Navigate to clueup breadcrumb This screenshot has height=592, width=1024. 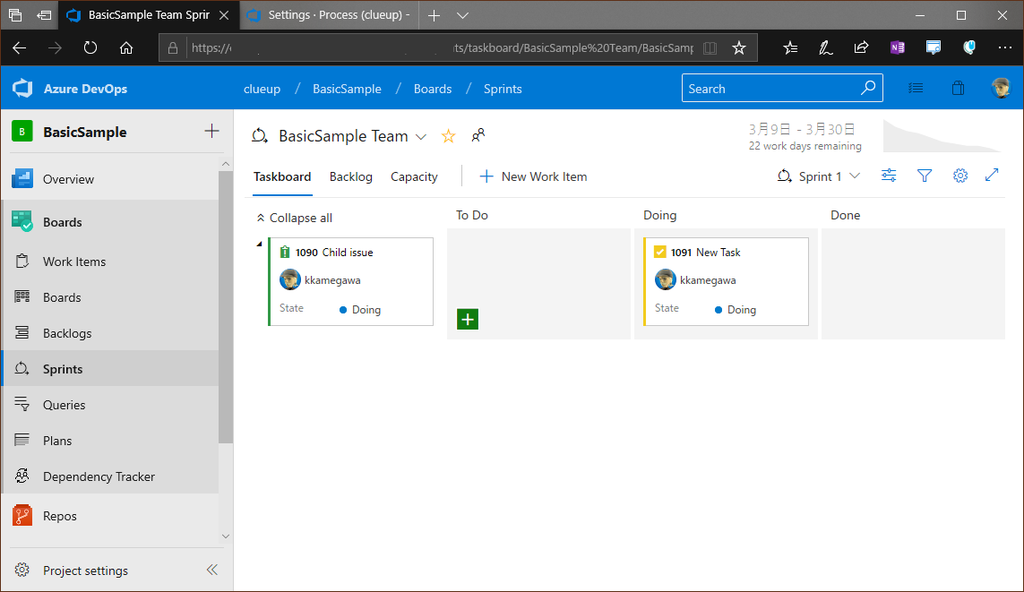[x=262, y=89]
